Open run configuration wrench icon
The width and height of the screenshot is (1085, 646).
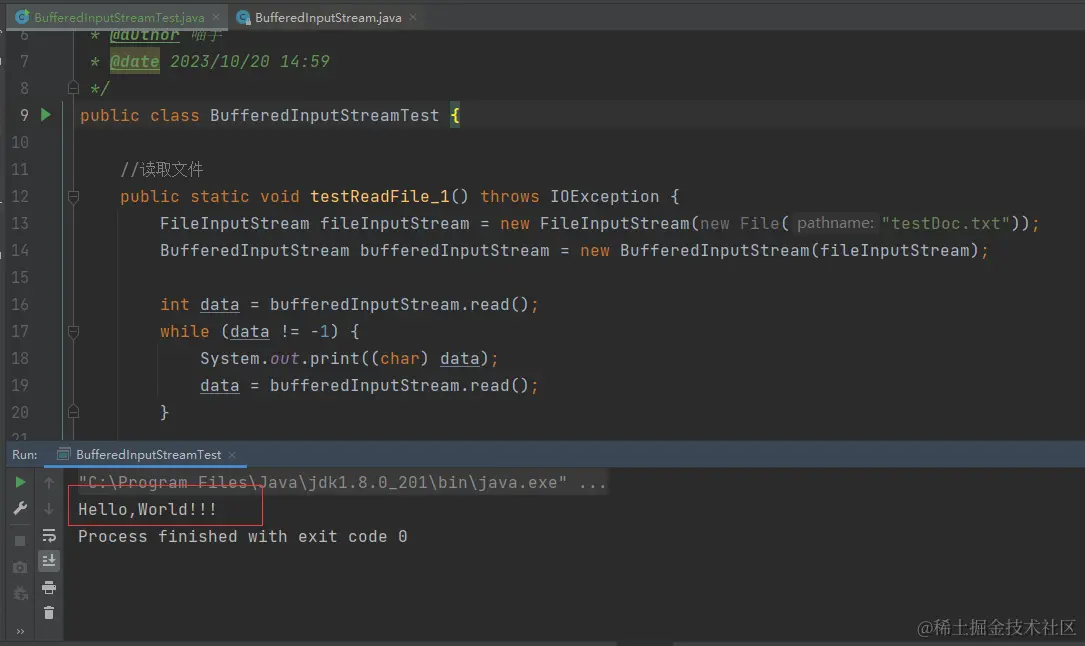pyautogui.click(x=20, y=508)
